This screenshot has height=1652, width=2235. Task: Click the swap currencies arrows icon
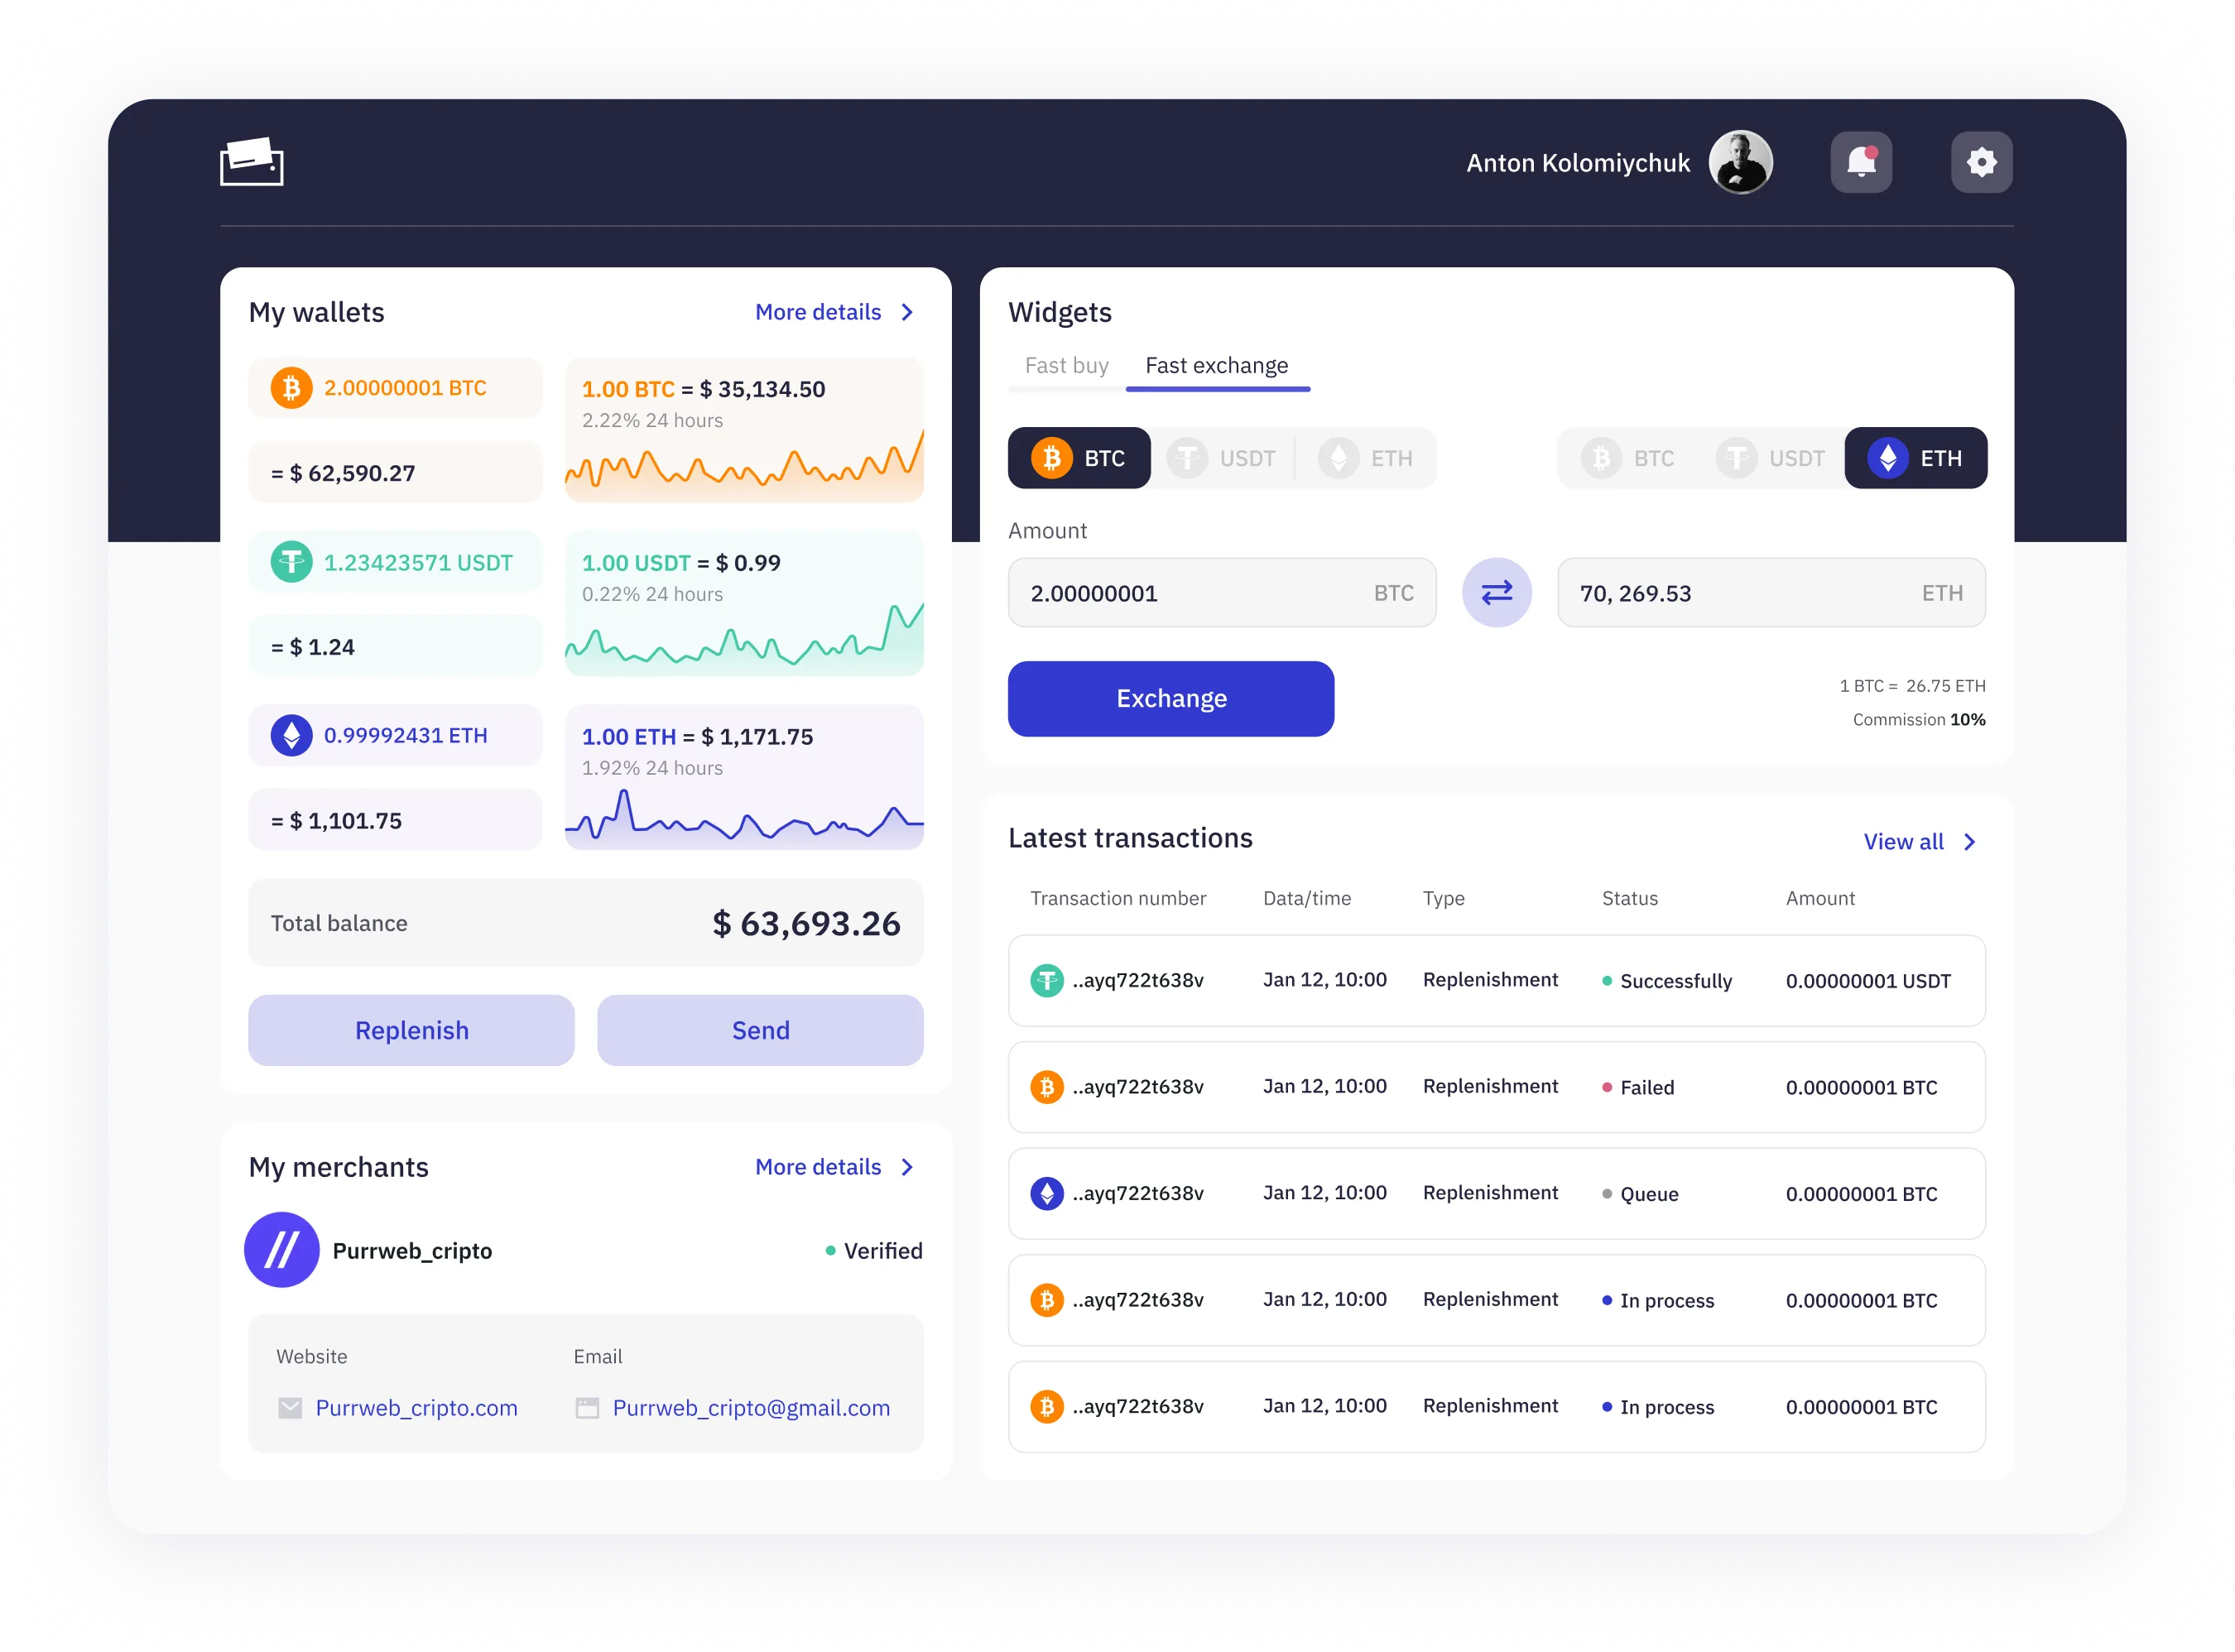tap(1496, 593)
